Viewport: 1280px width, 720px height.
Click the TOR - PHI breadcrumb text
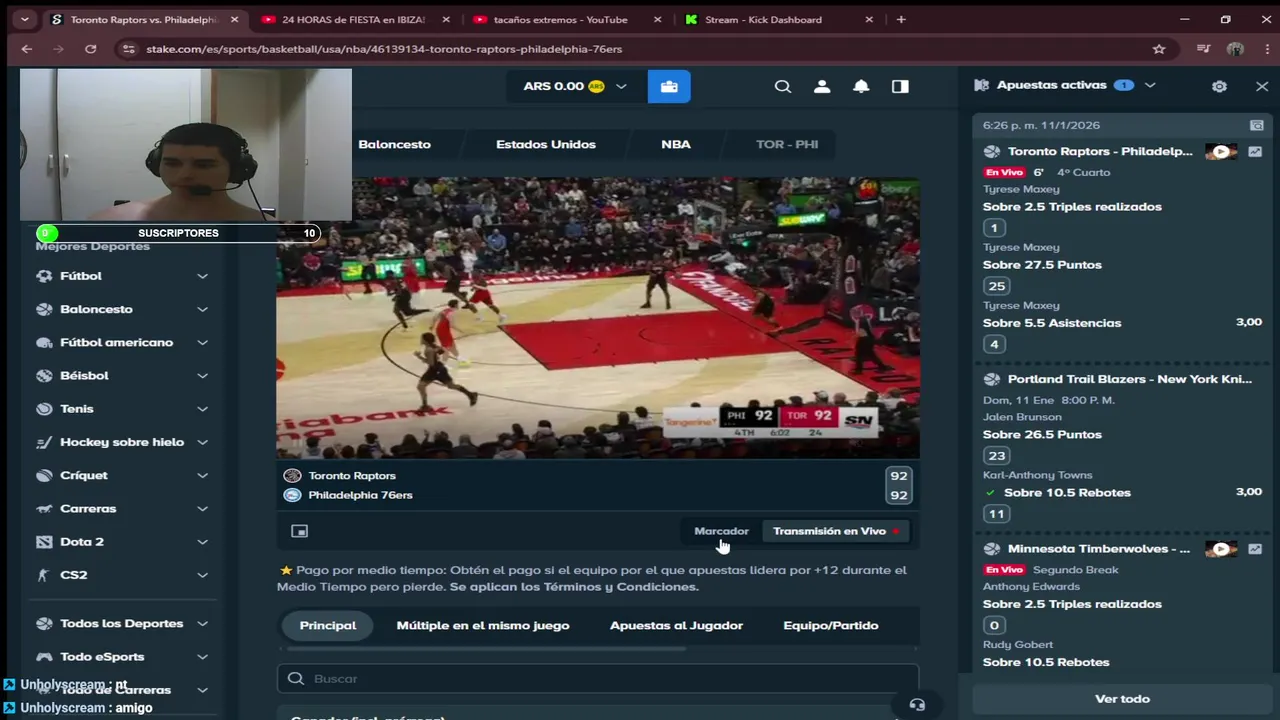[x=787, y=144]
